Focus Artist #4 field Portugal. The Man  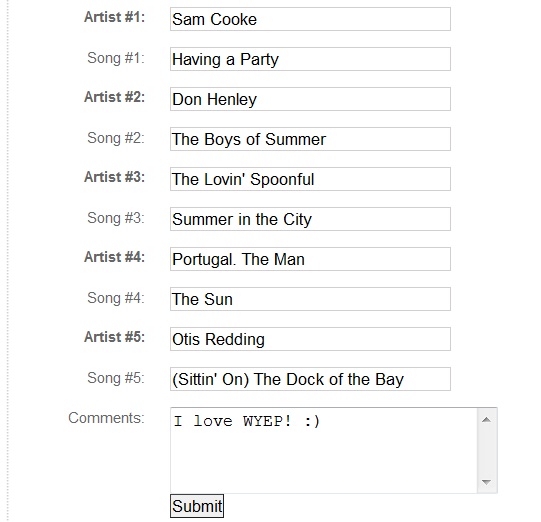(310, 259)
